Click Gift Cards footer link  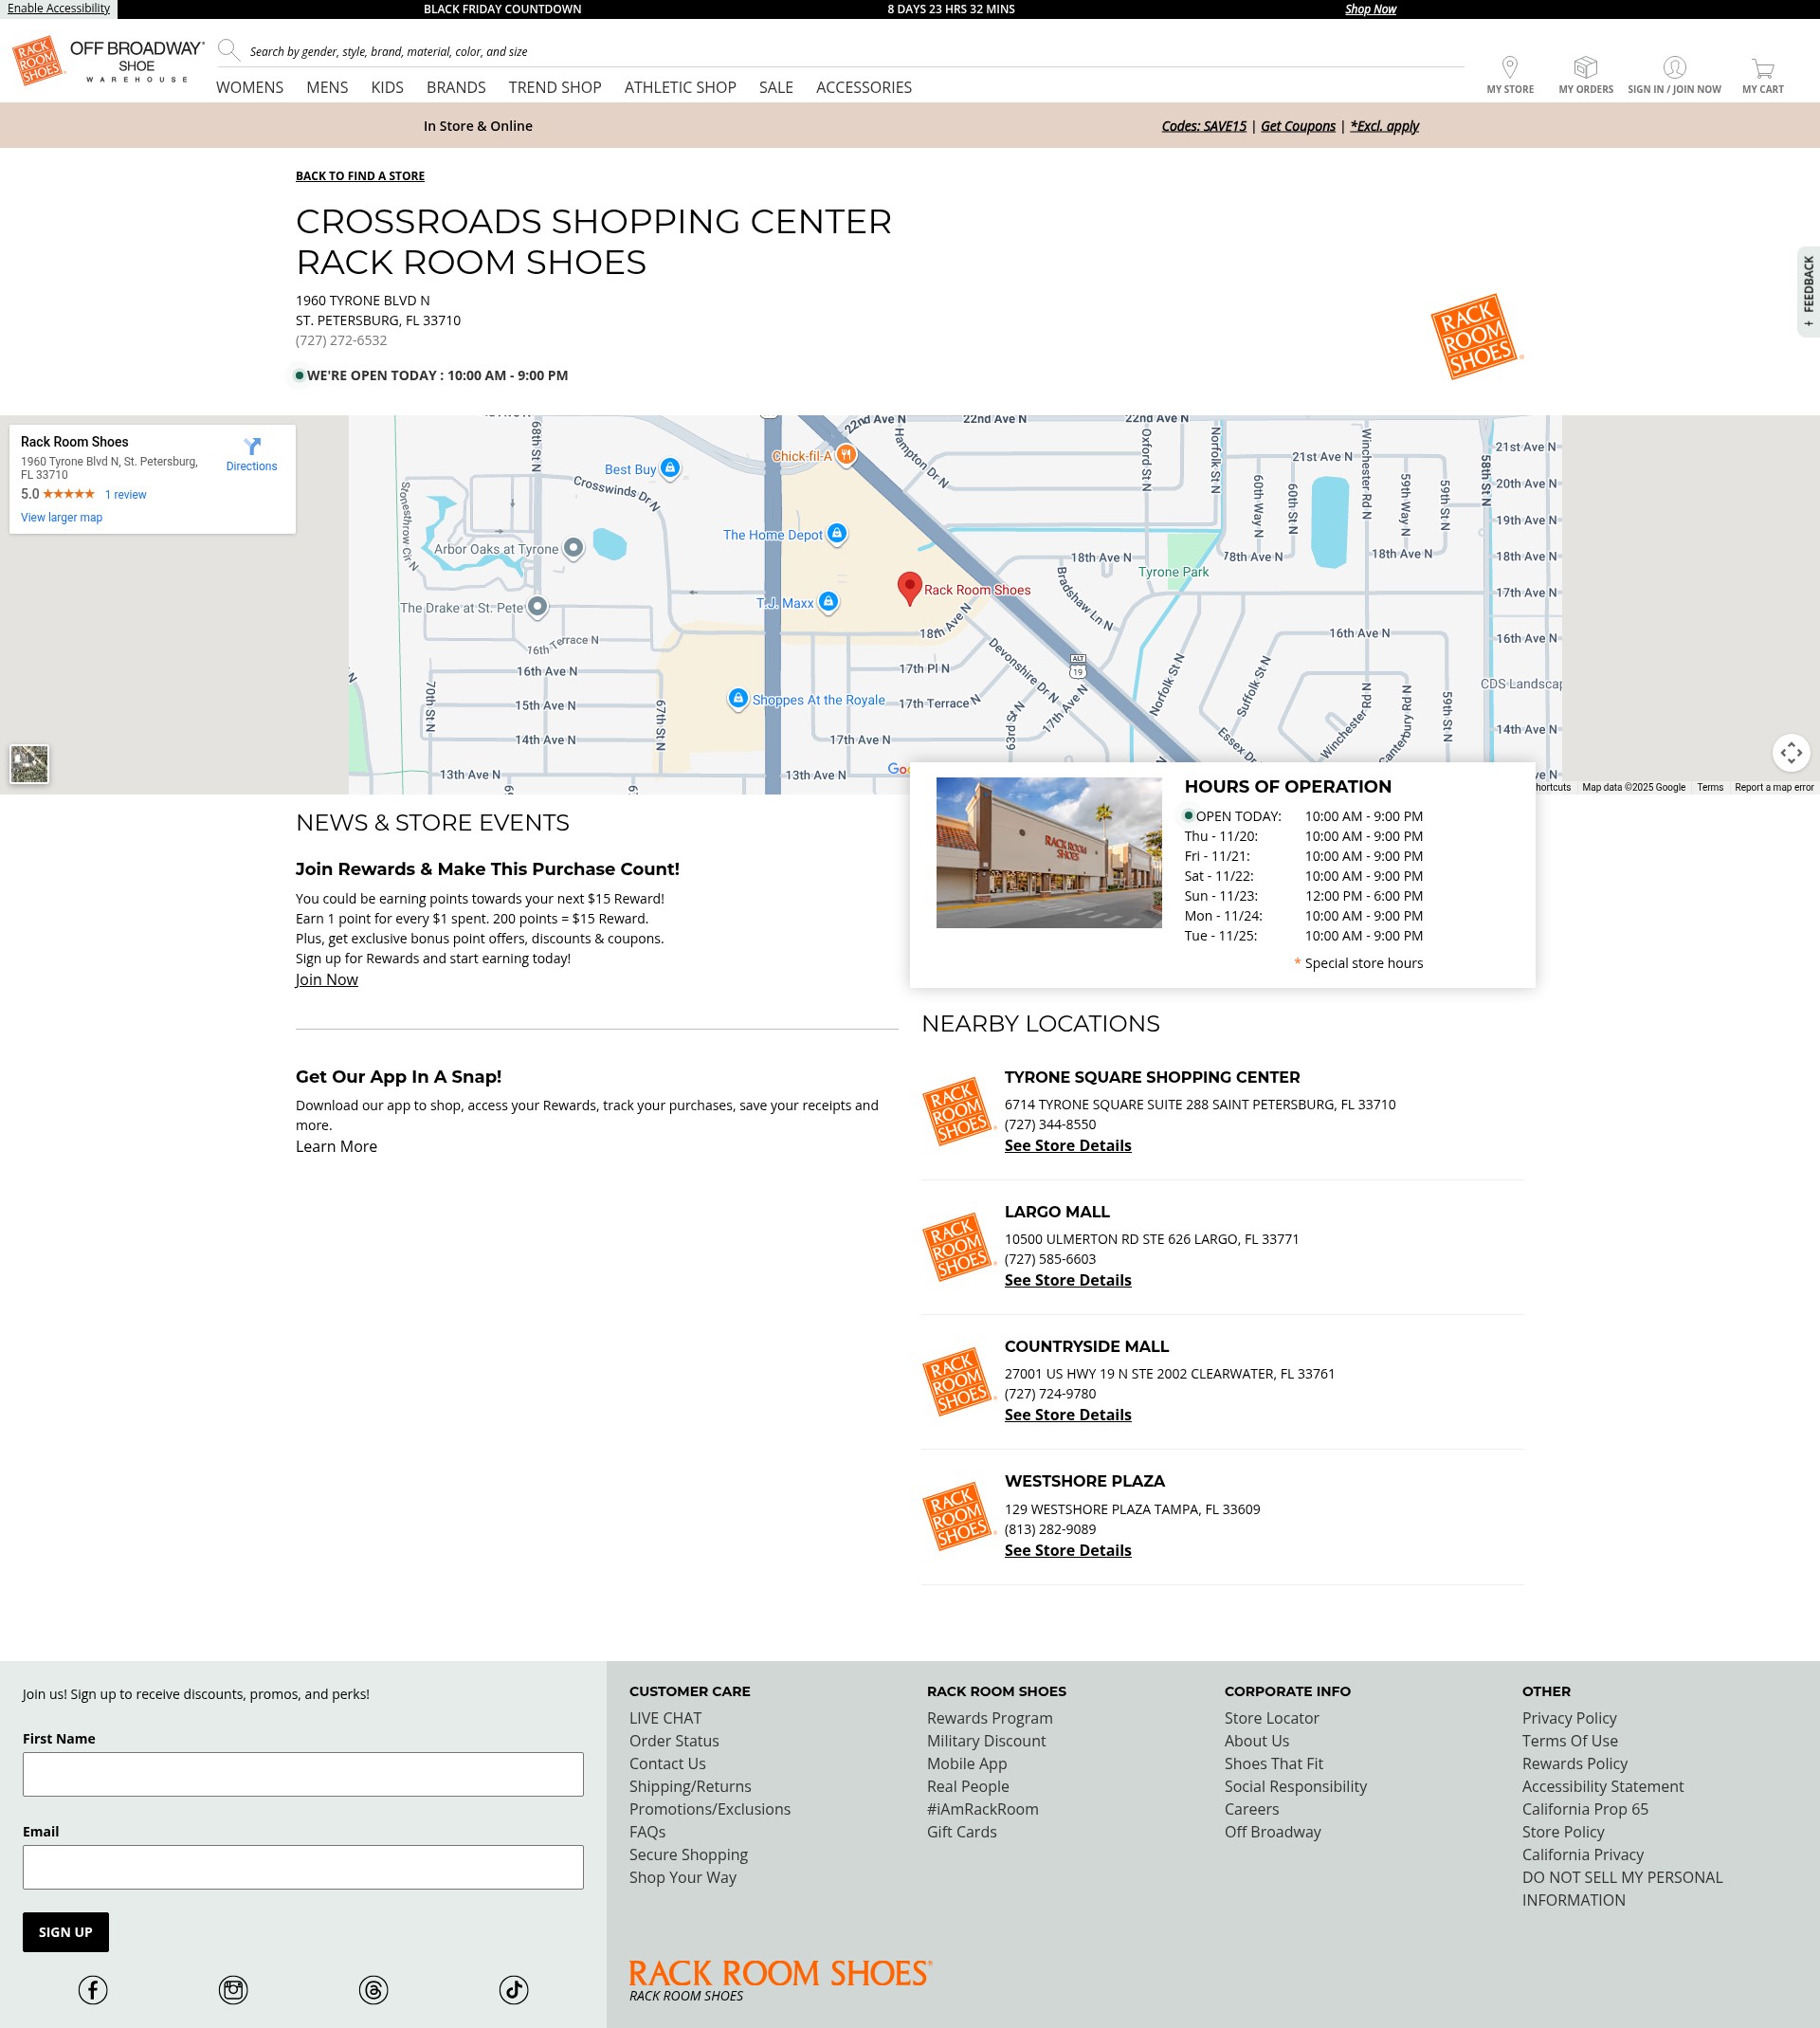pyautogui.click(x=962, y=1832)
